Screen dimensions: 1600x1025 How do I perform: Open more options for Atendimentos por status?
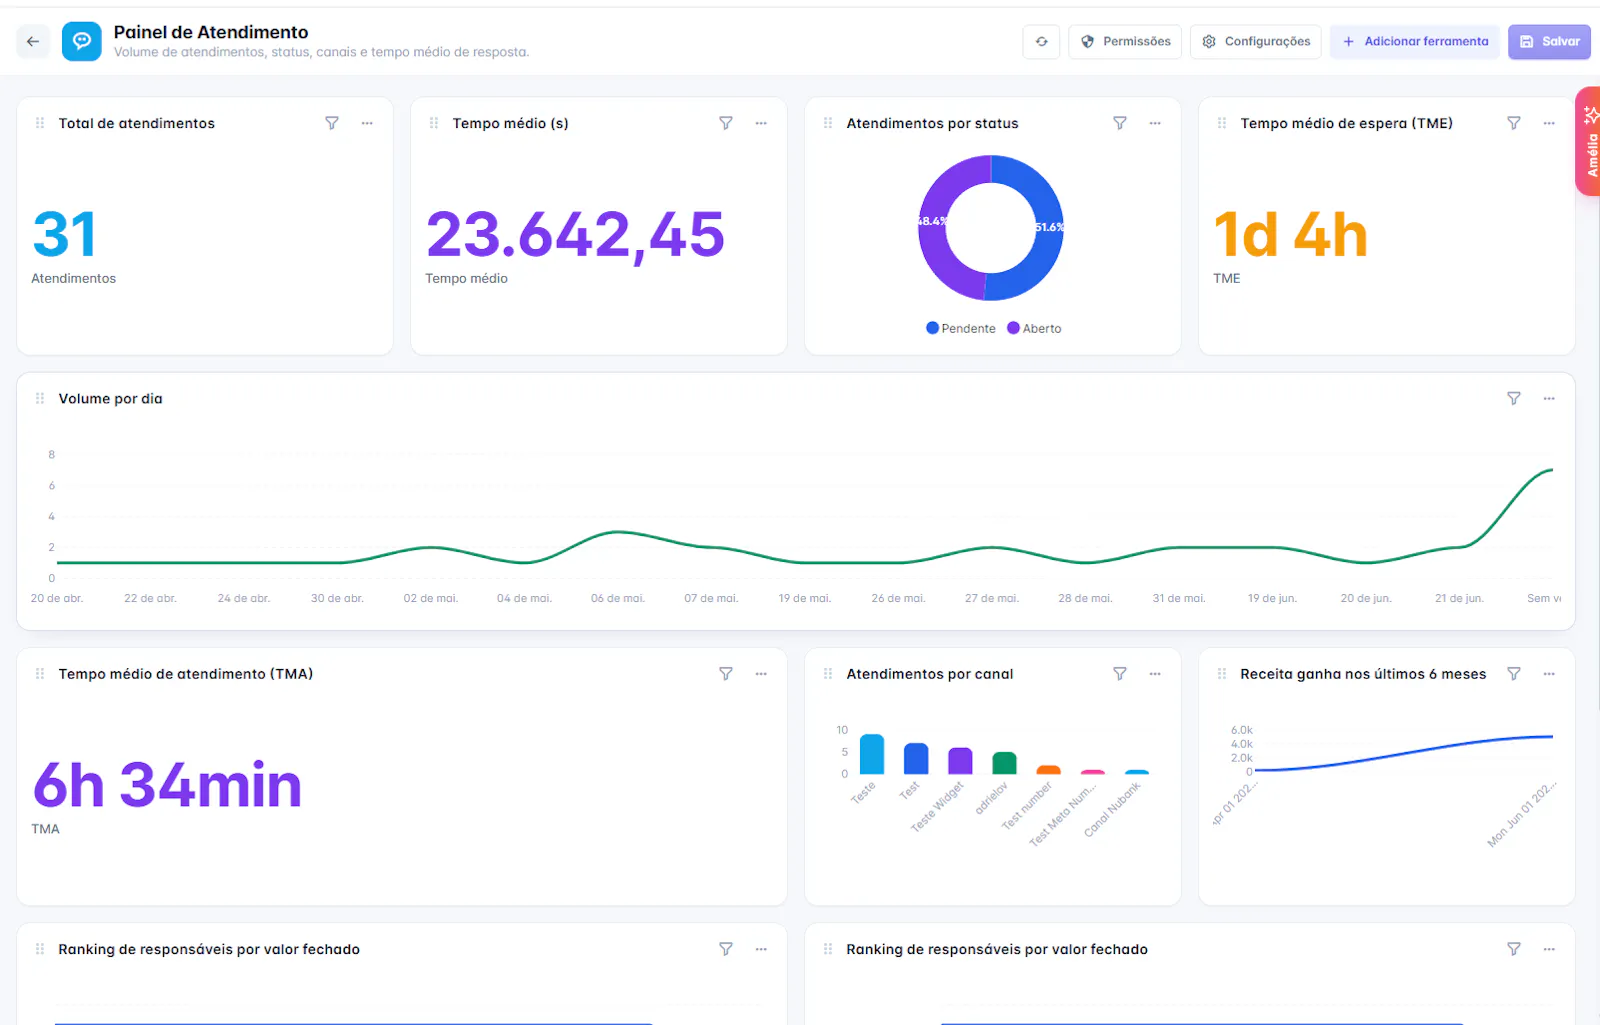tap(1155, 123)
